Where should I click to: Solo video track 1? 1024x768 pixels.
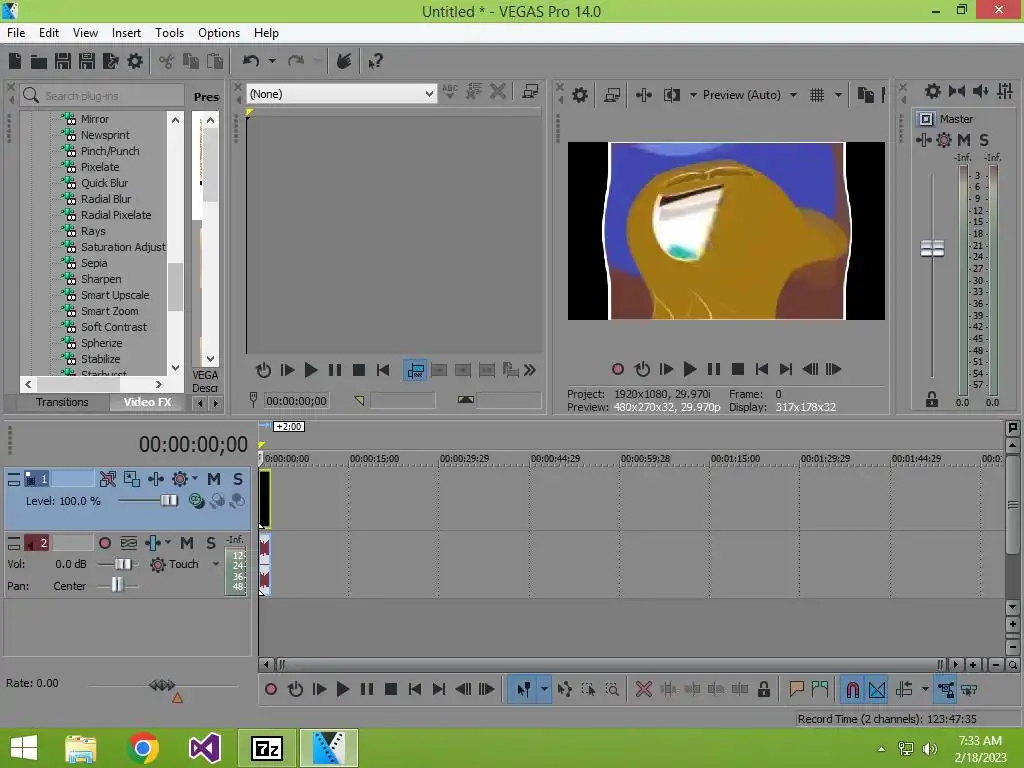click(x=238, y=479)
